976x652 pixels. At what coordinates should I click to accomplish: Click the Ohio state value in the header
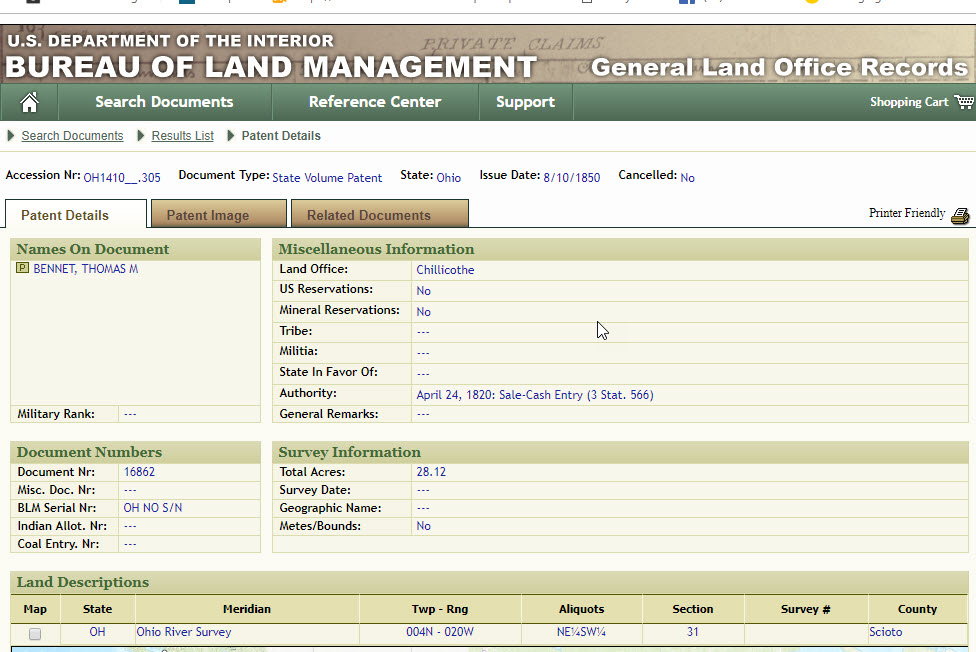(x=449, y=177)
